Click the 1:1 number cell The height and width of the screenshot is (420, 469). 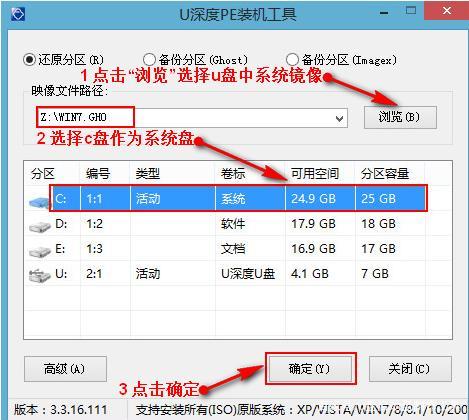tap(94, 199)
